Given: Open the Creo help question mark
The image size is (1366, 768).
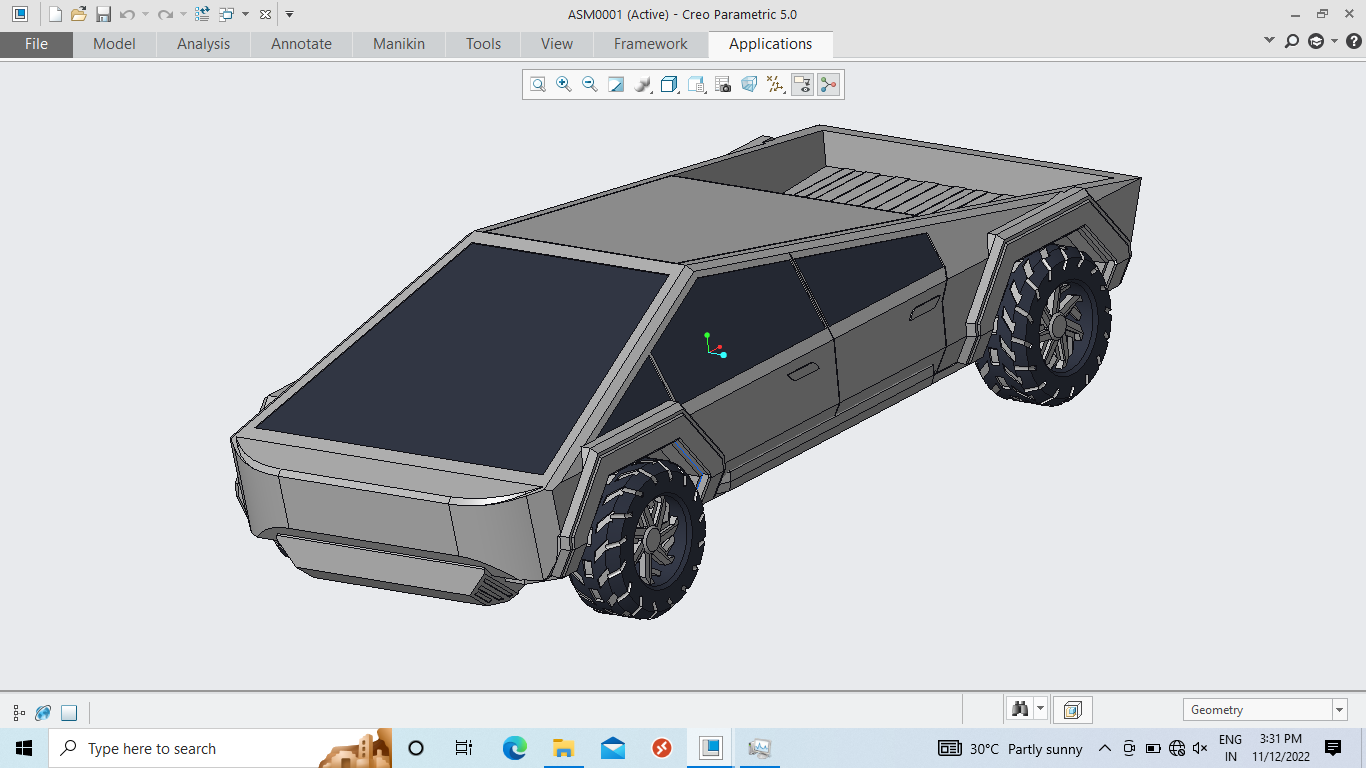Looking at the screenshot, I should coord(1354,41).
